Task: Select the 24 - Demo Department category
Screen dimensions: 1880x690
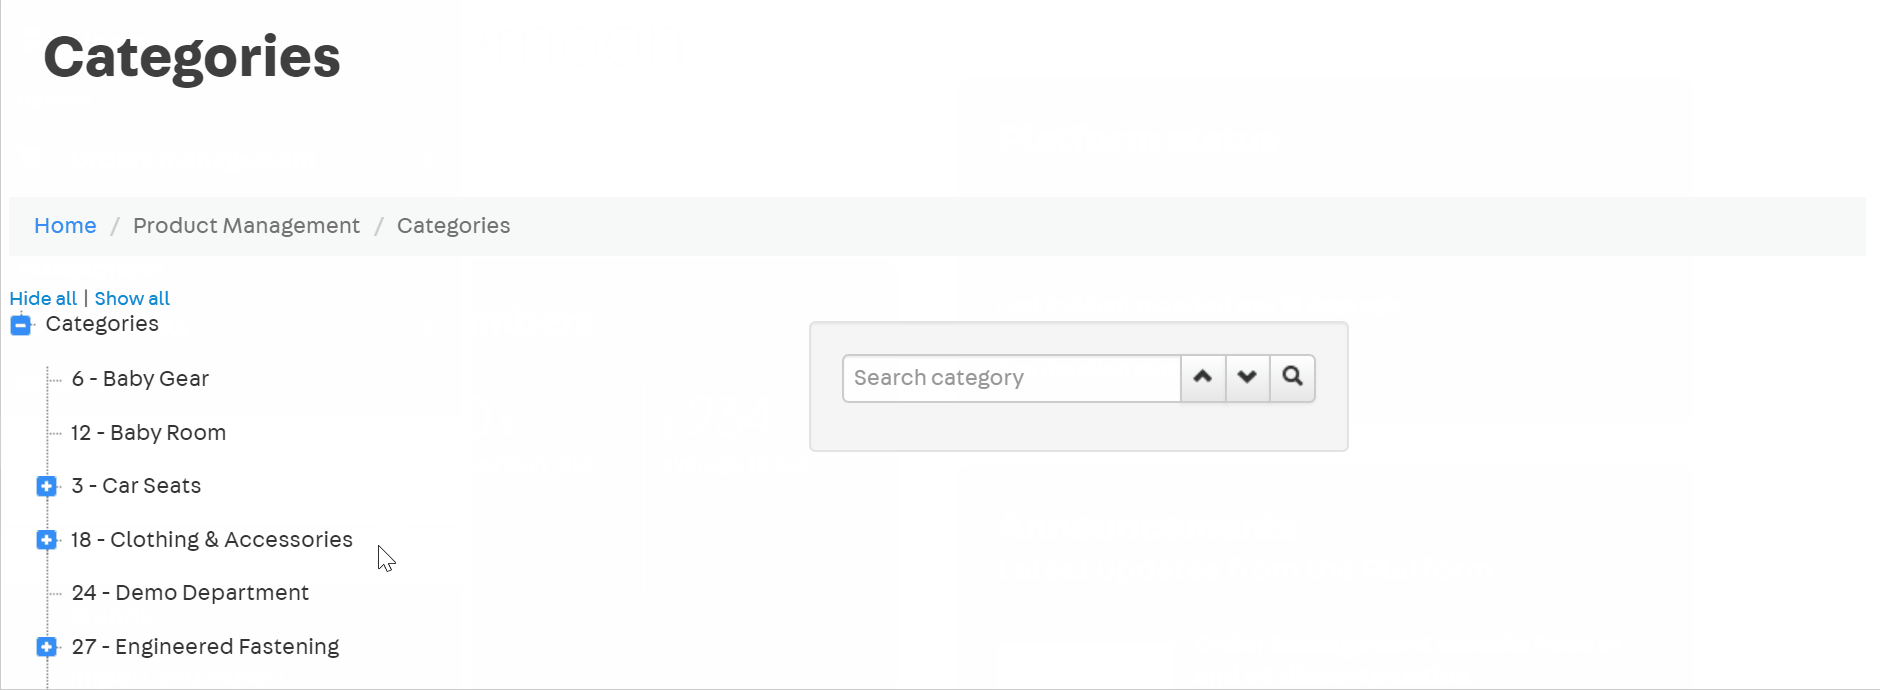Action: 188,592
